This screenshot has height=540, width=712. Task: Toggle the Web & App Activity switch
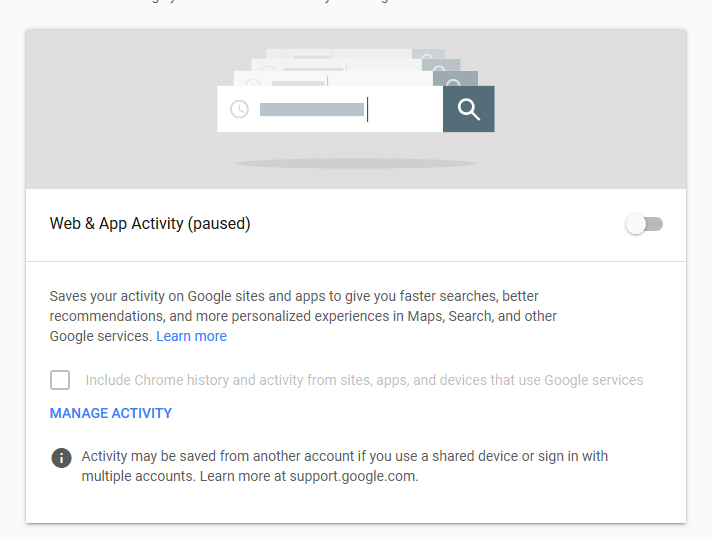coord(643,224)
